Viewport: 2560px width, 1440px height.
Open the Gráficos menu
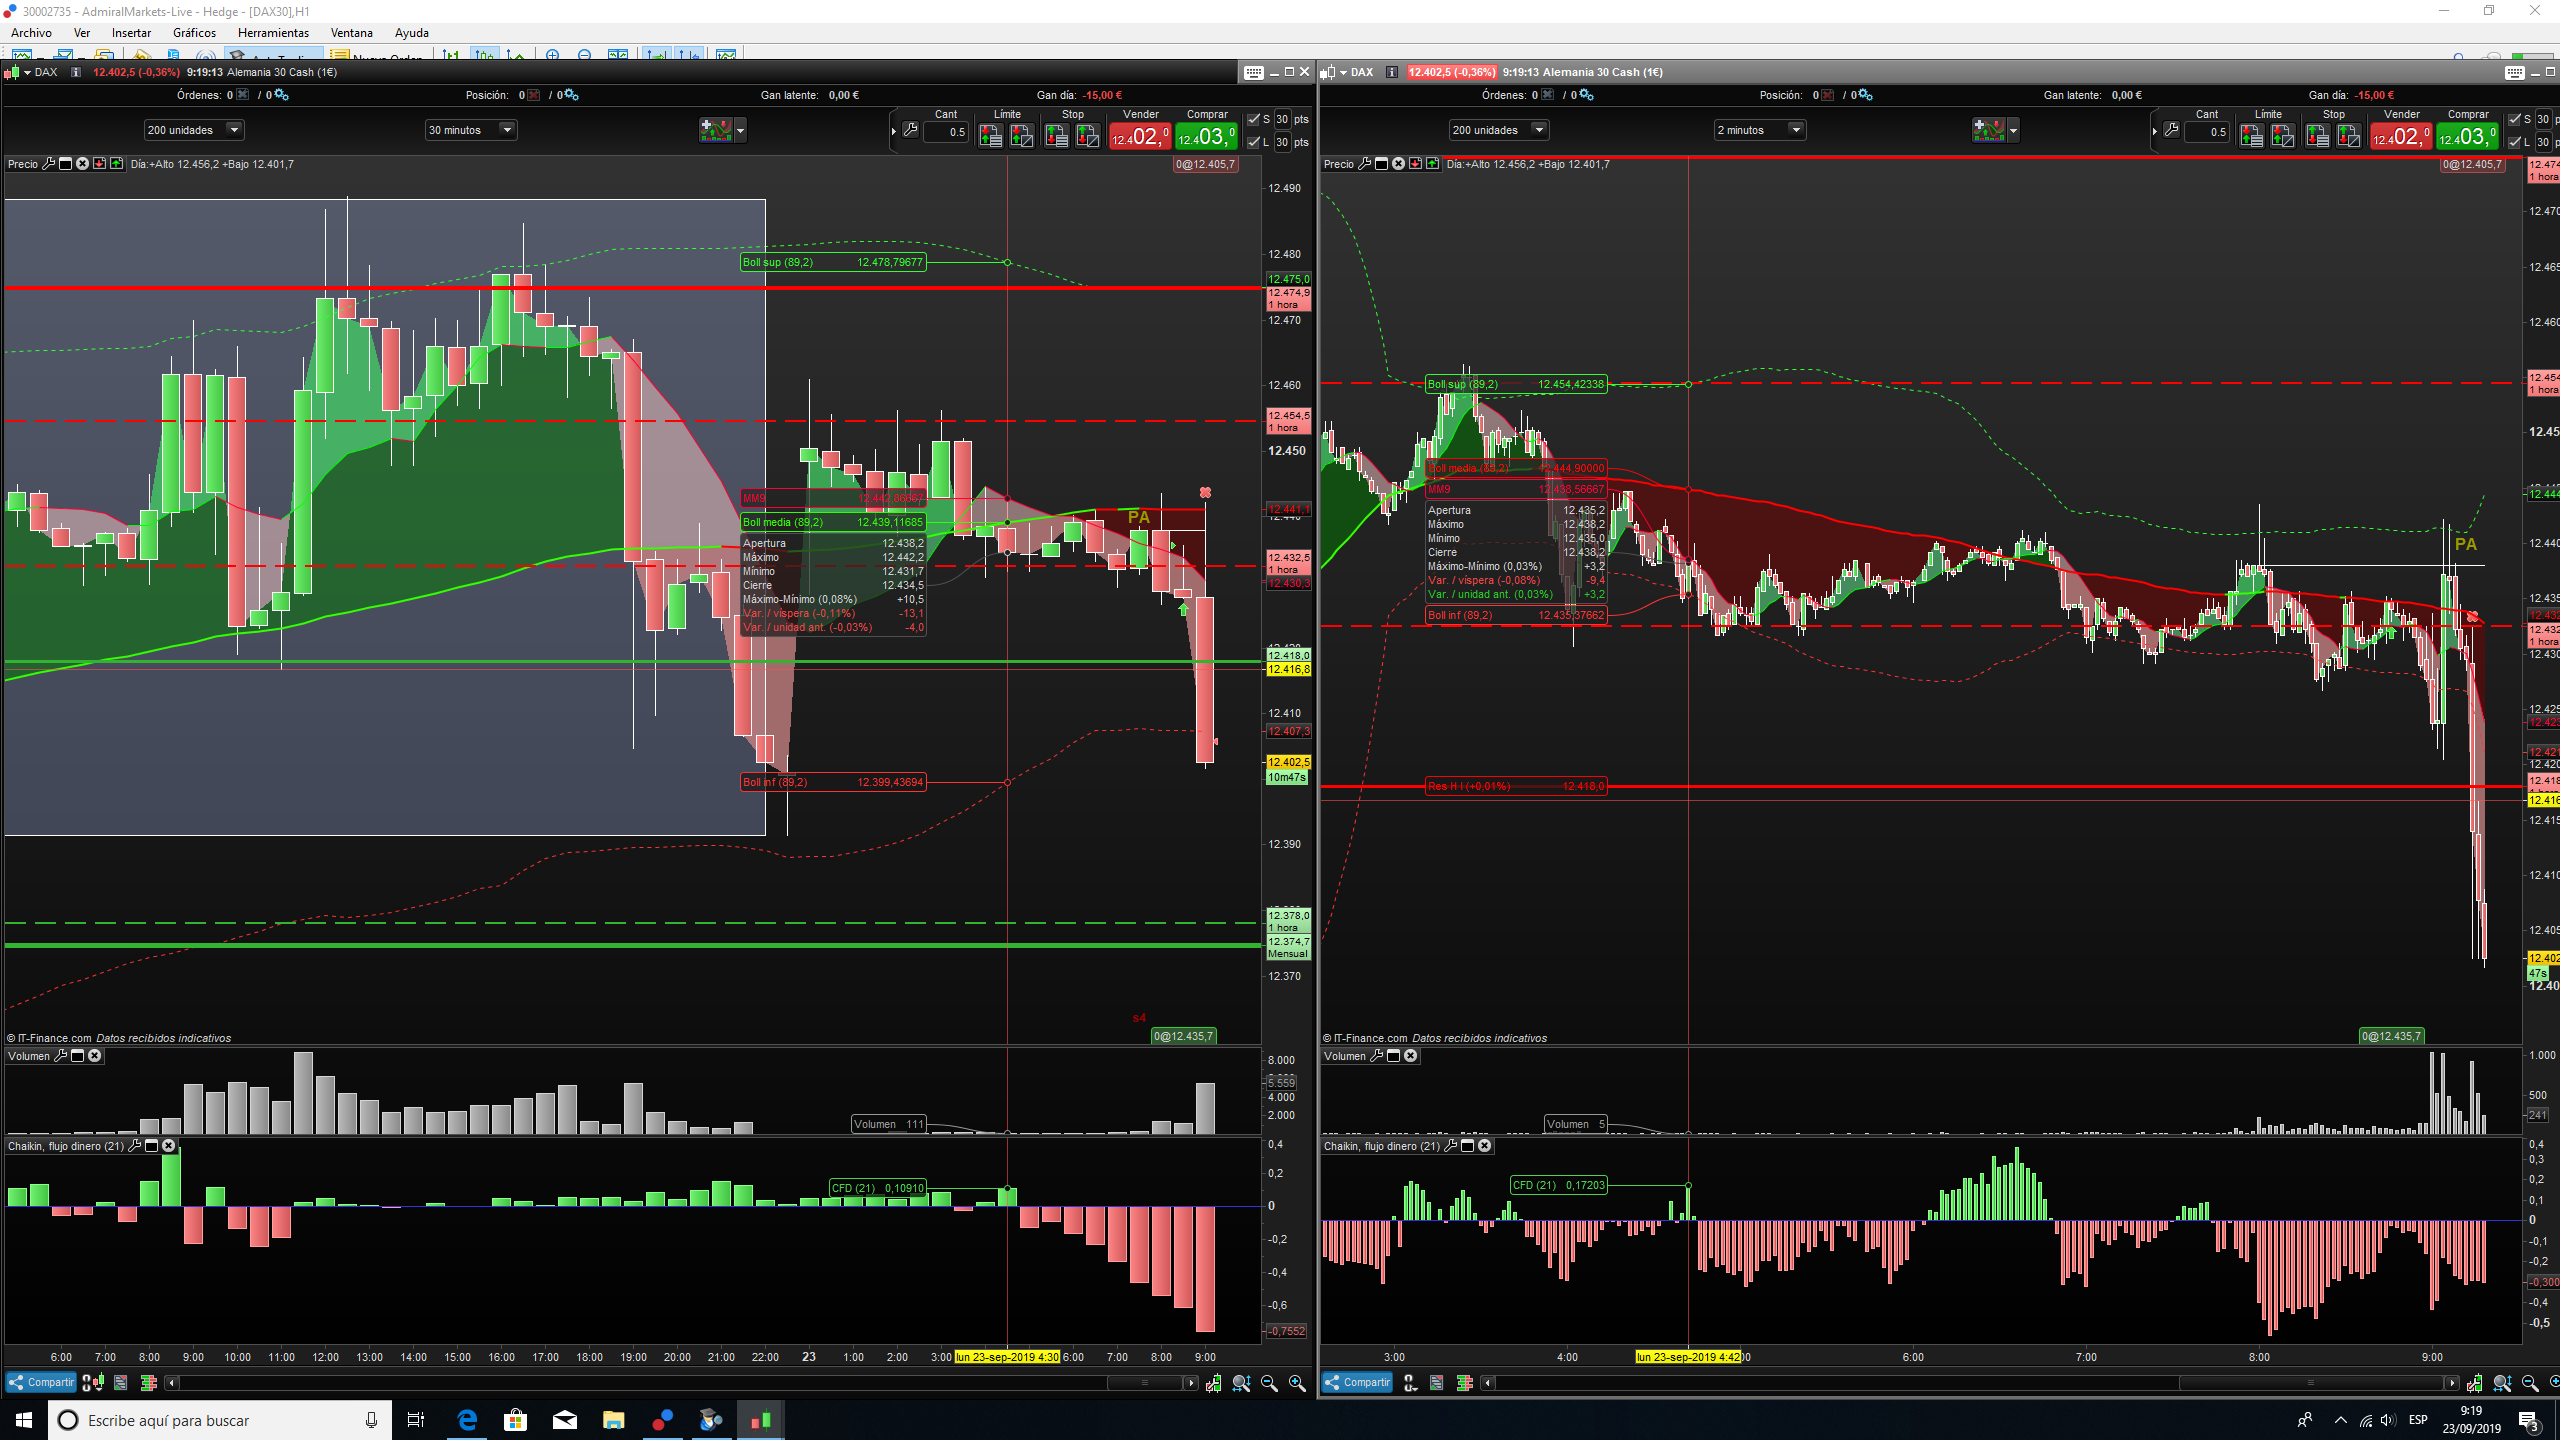(194, 33)
